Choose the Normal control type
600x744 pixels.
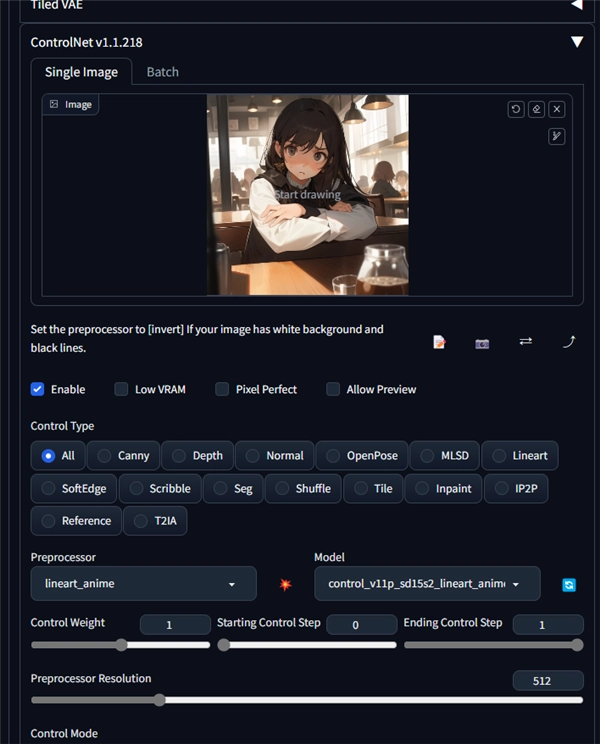275,456
